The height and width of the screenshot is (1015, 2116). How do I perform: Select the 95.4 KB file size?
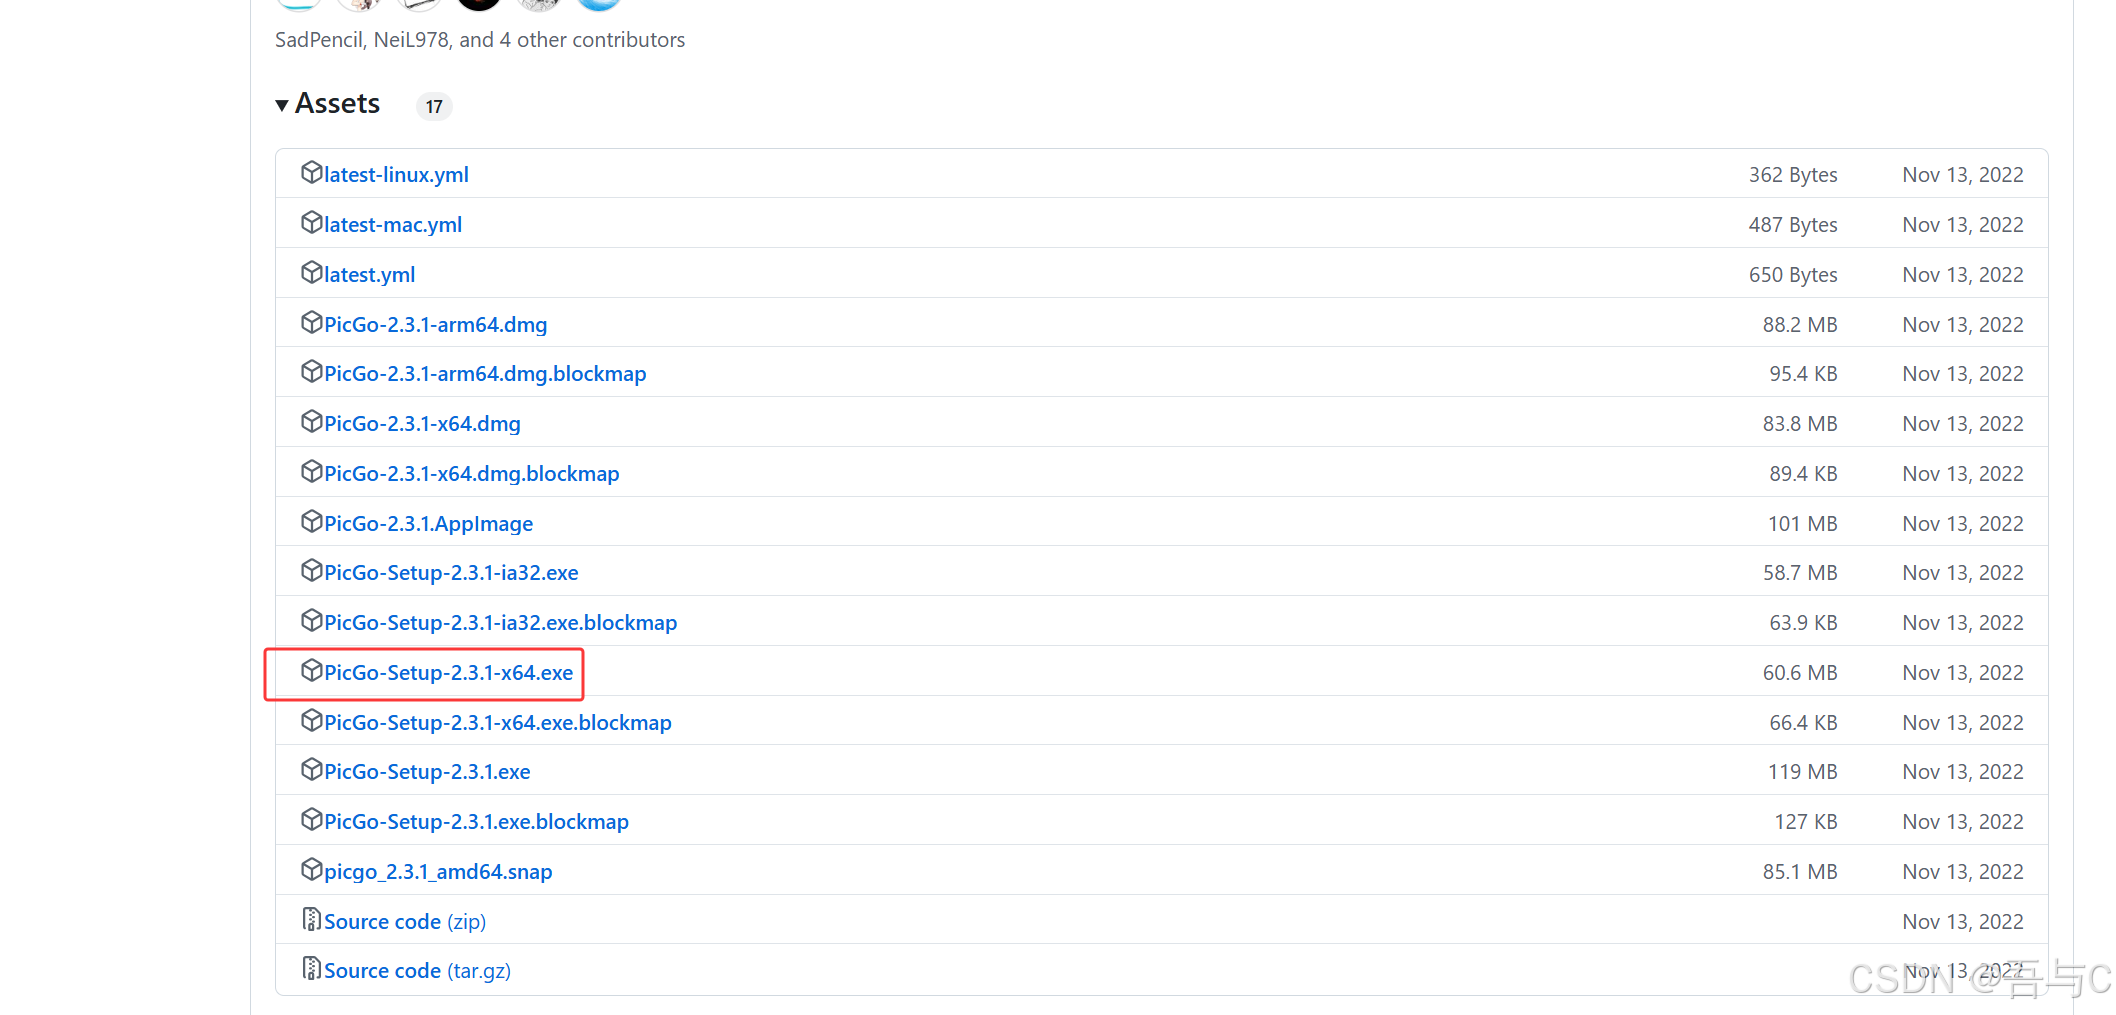1803,374
